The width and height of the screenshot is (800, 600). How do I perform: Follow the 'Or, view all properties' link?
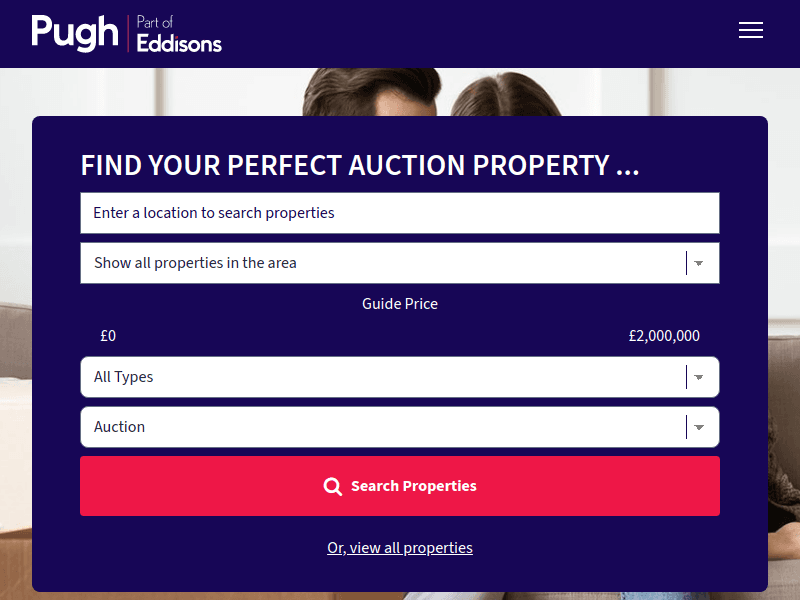pyautogui.click(x=400, y=547)
